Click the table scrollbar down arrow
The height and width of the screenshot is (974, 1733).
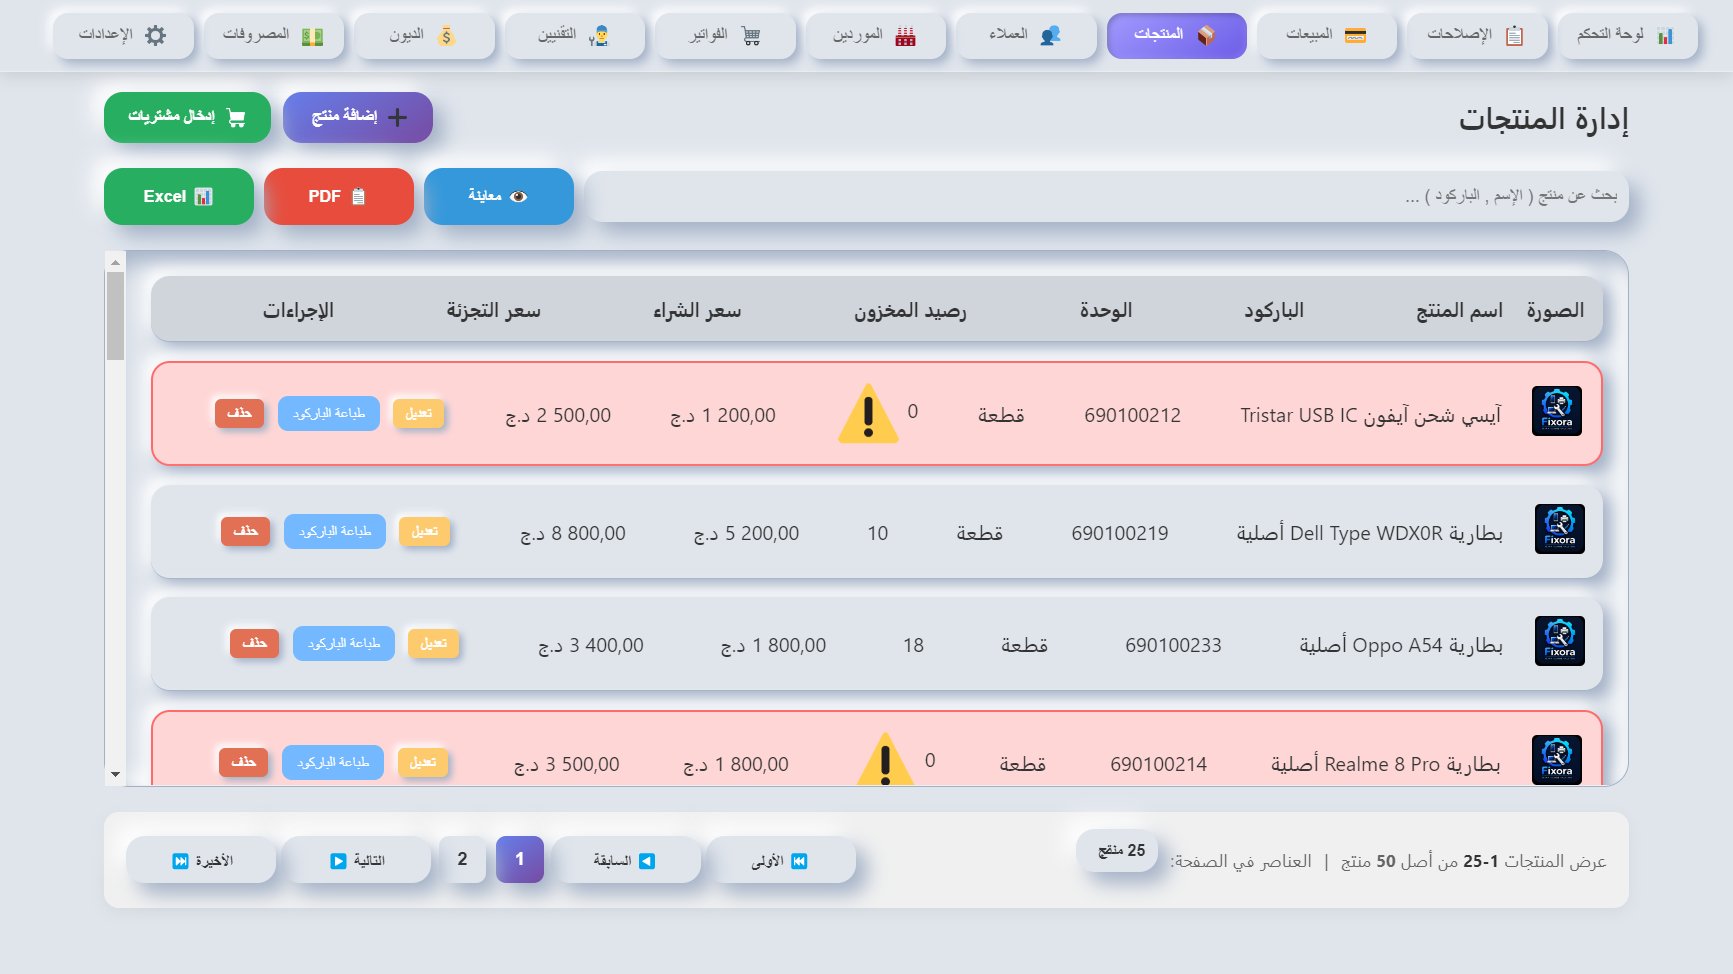115,775
